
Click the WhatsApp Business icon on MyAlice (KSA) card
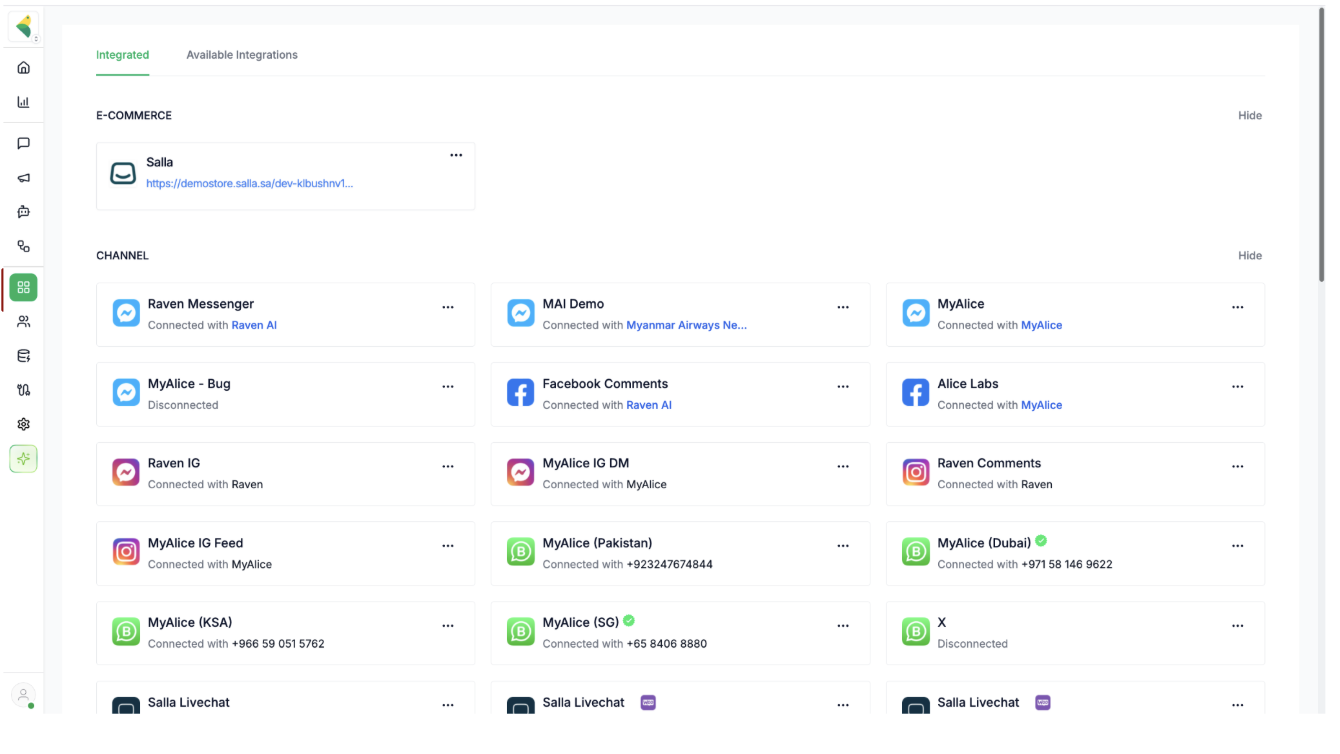tap(126, 632)
